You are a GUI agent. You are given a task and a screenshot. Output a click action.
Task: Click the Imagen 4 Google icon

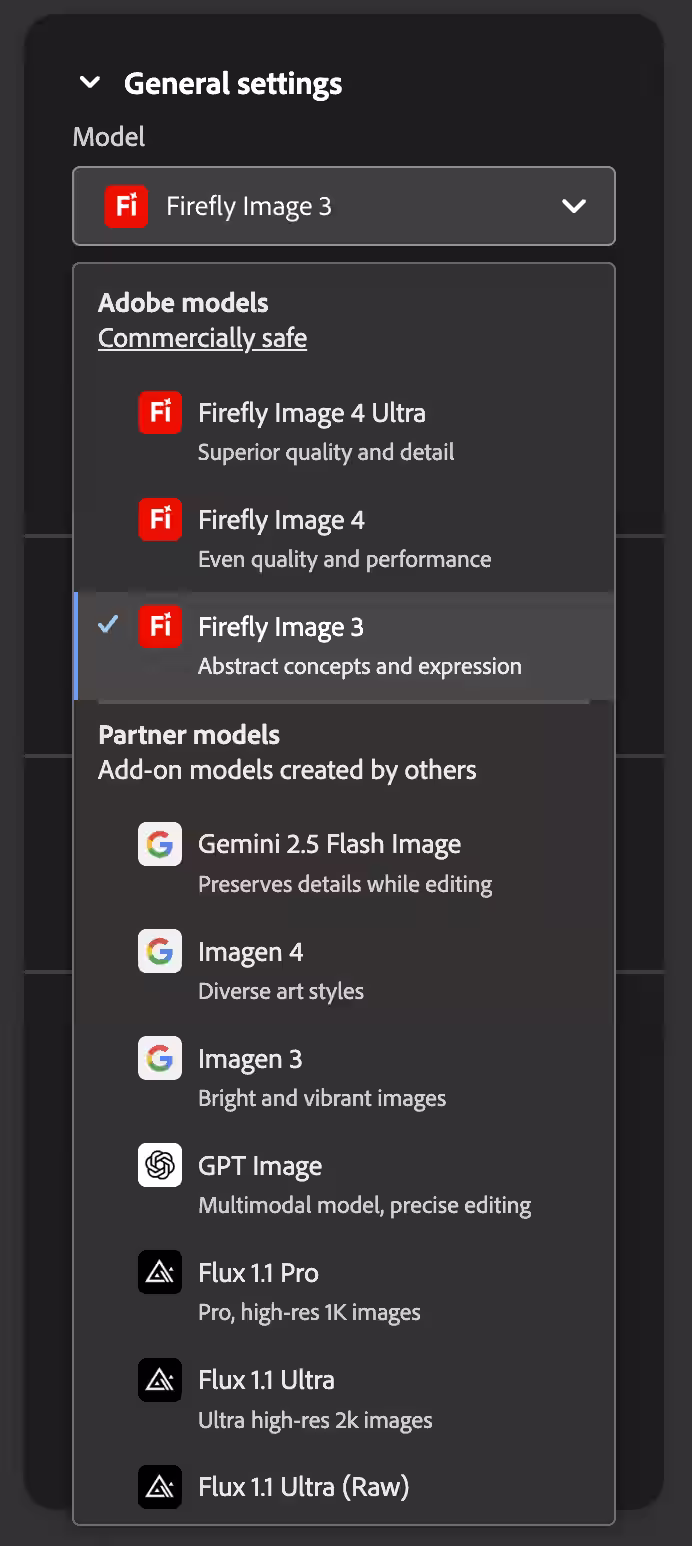160,951
